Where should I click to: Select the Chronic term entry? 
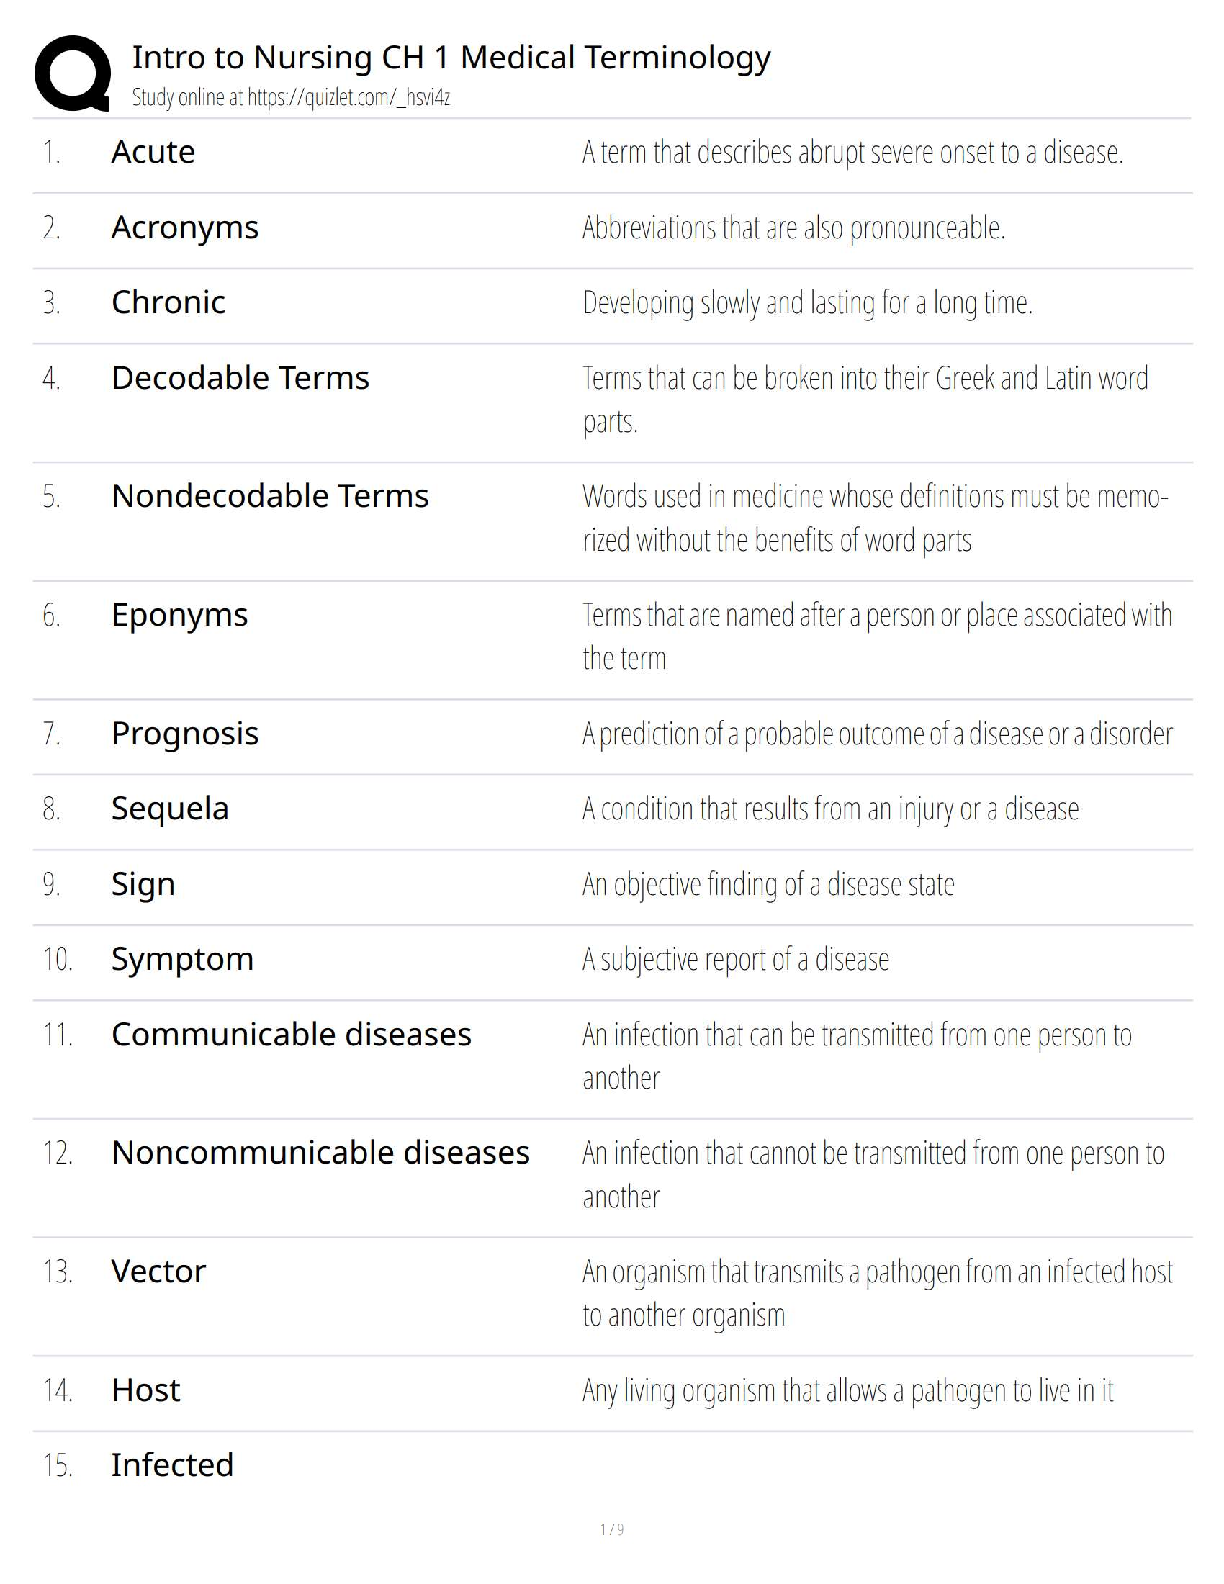point(168,302)
